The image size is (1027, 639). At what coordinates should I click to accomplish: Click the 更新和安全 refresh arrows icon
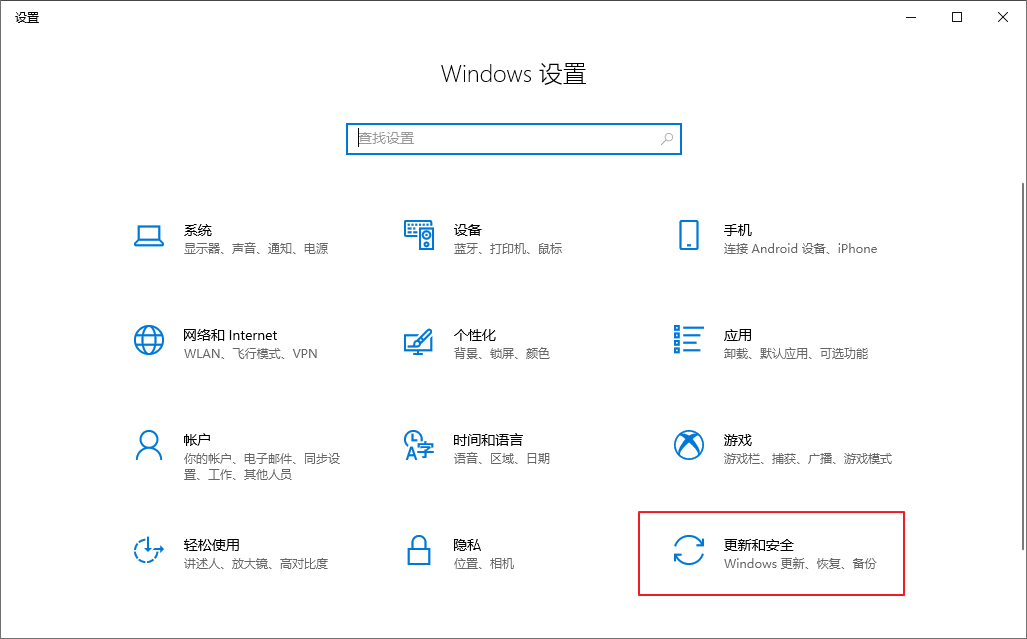click(688, 550)
